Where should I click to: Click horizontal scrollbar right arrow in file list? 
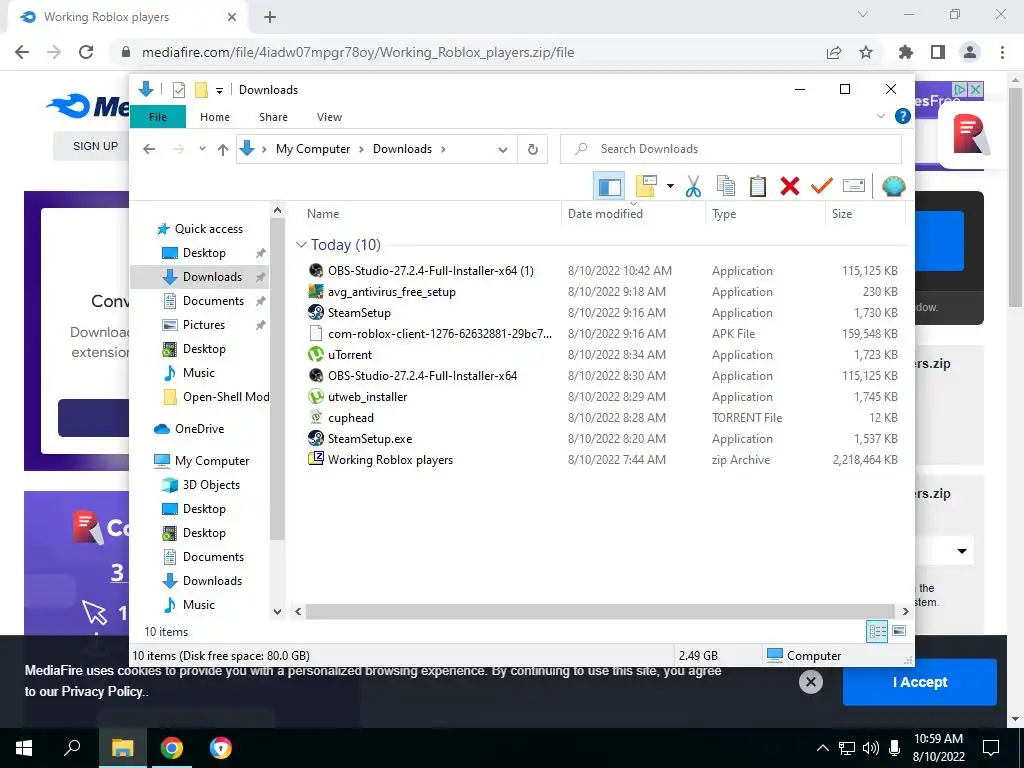point(905,611)
